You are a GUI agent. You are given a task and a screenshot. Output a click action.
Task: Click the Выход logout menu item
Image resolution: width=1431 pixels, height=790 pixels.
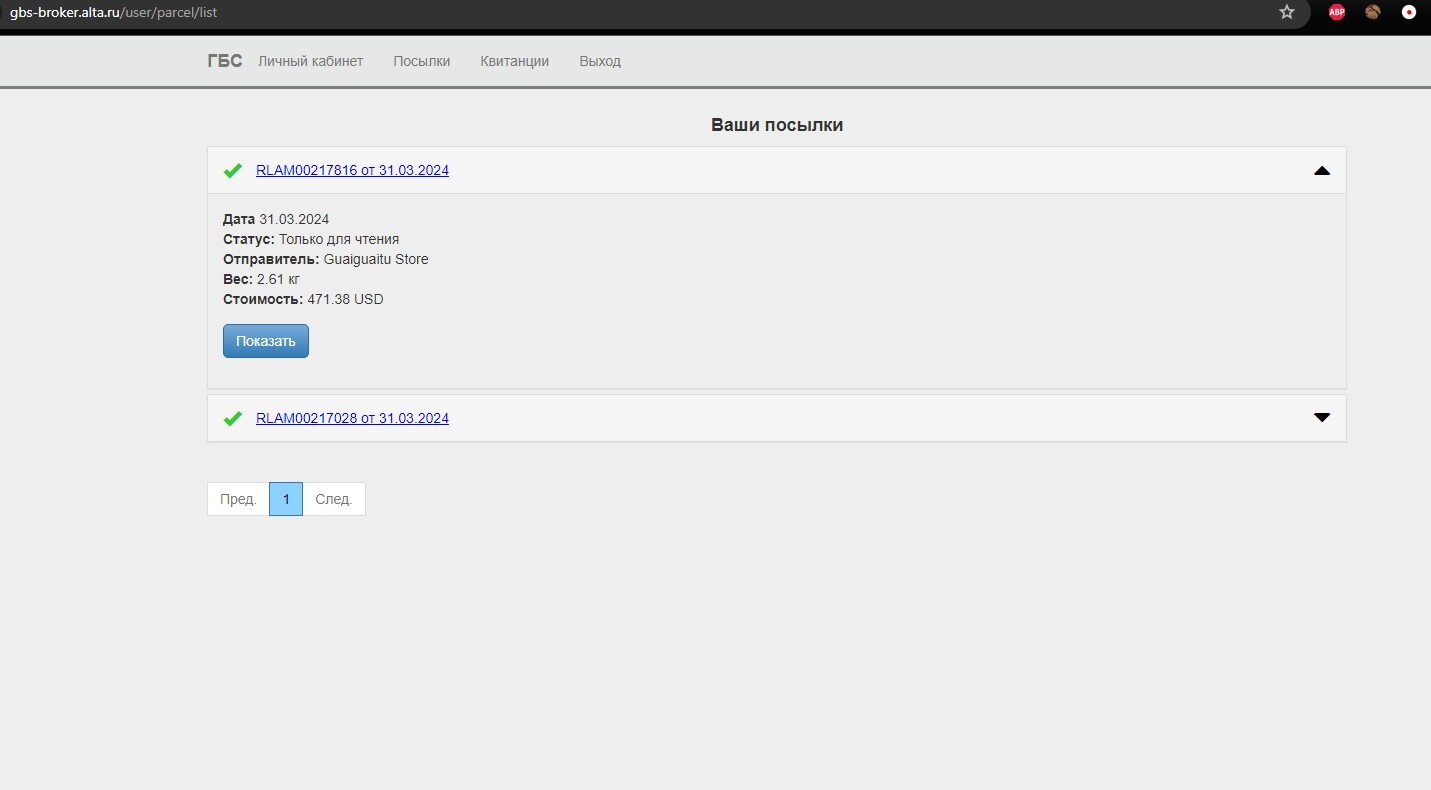600,61
